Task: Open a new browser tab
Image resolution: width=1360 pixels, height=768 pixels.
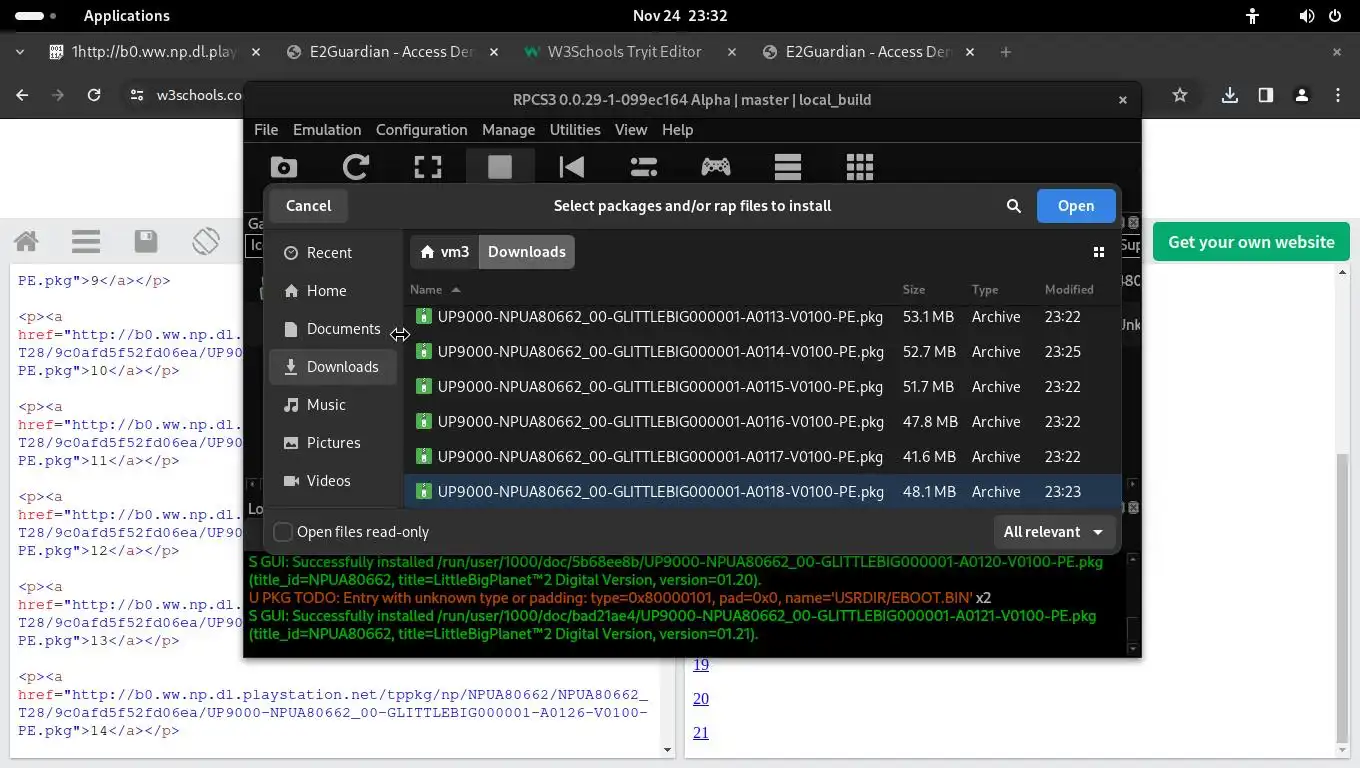Action: [x=1006, y=52]
